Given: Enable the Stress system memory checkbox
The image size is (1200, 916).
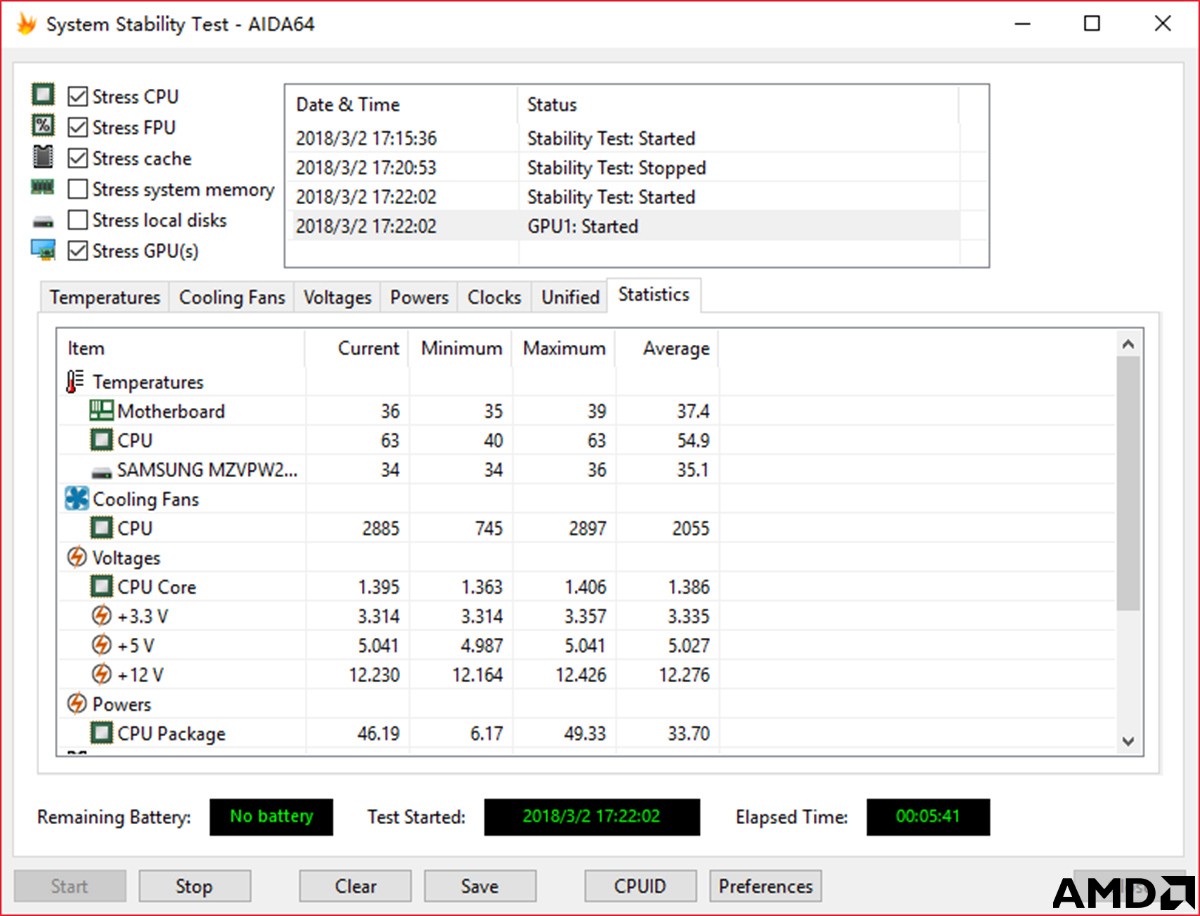Looking at the screenshot, I should 77,189.
